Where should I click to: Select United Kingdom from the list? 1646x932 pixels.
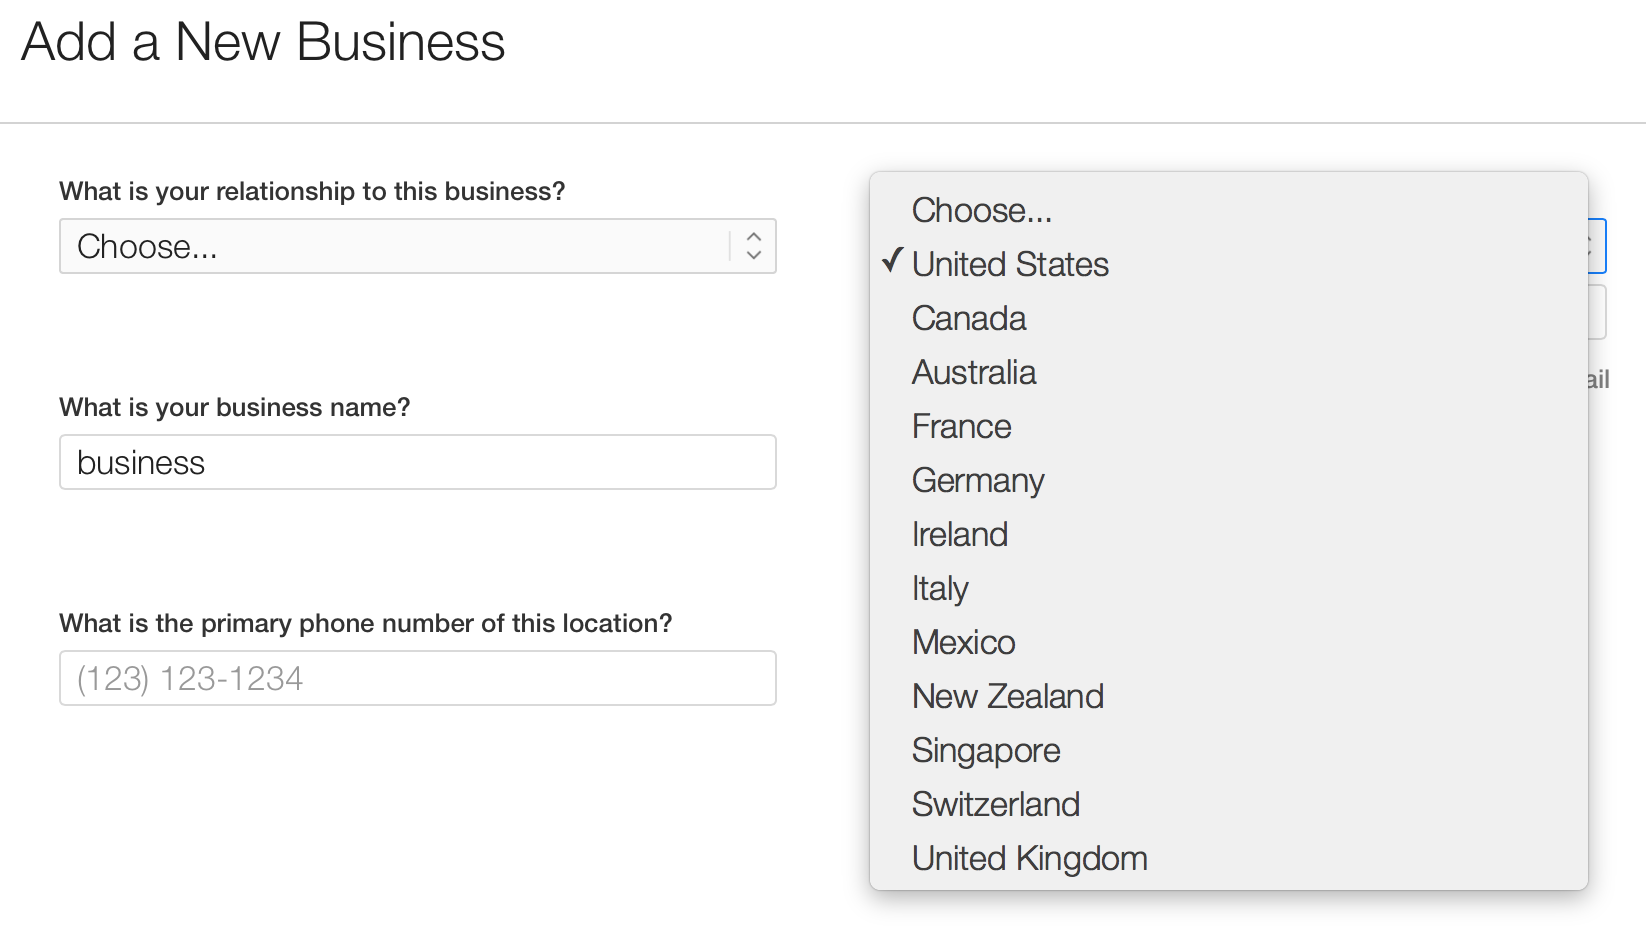1029,858
